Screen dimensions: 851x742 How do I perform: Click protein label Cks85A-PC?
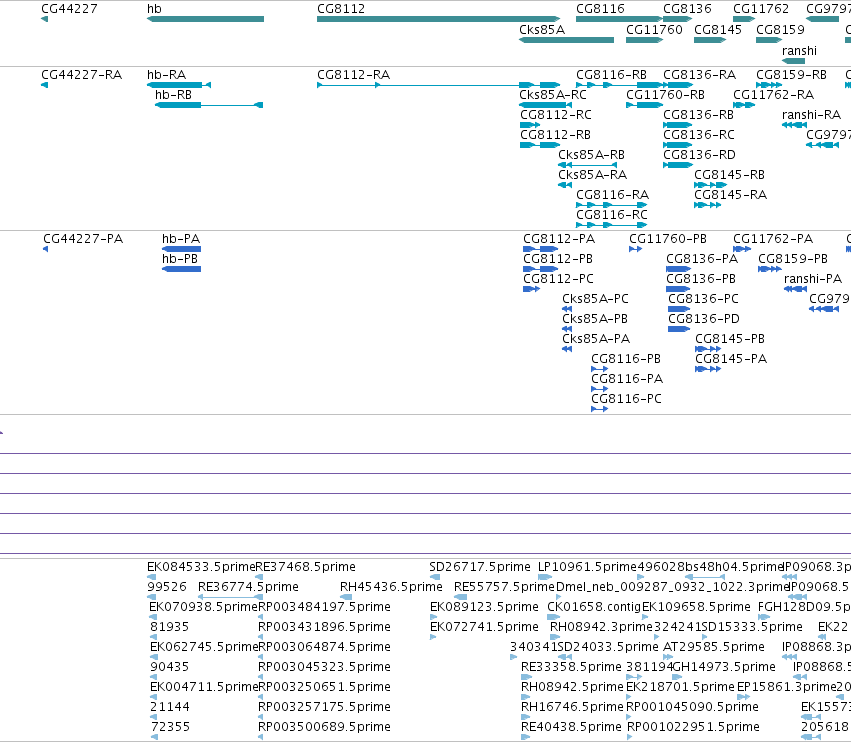(595, 299)
